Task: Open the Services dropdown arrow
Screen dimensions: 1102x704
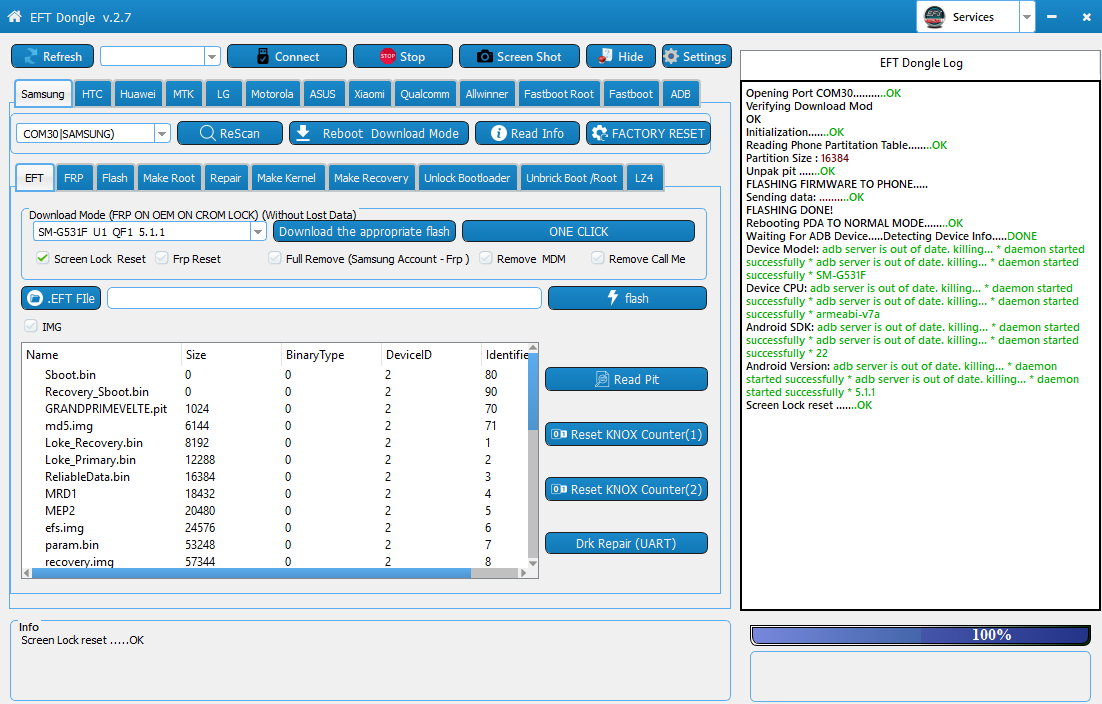Action: click(1027, 17)
